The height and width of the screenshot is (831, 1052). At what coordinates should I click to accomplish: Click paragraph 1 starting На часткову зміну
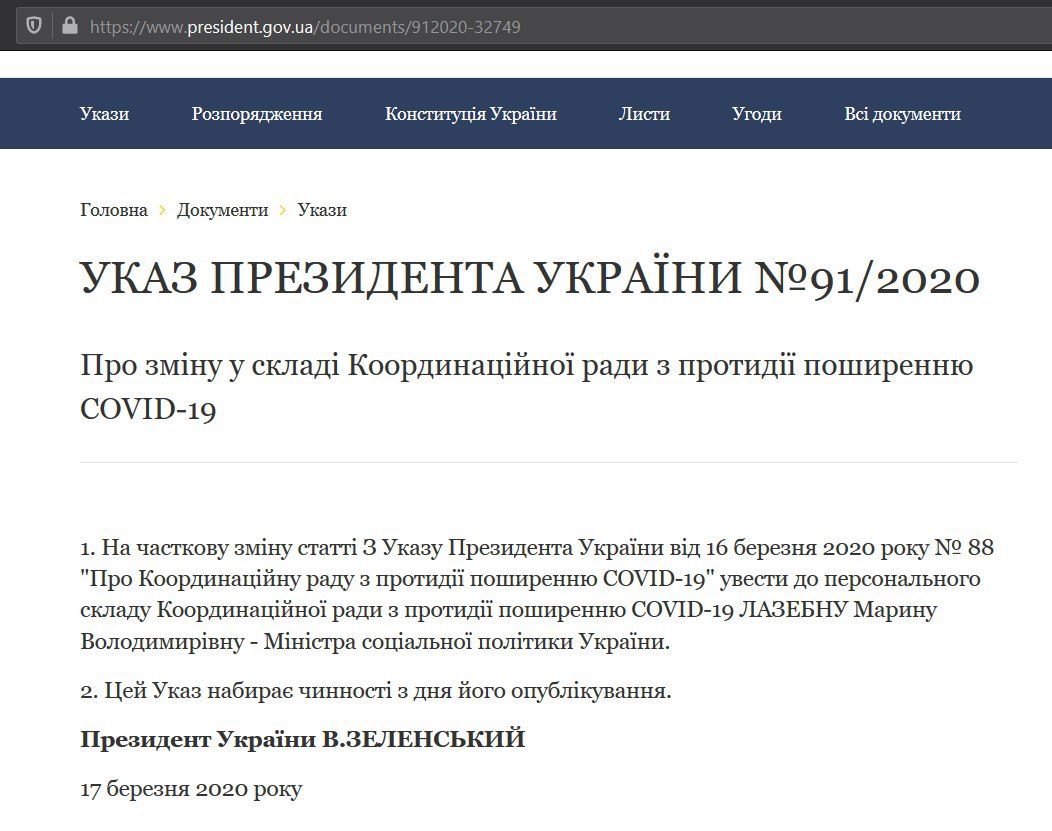[537, 594]
